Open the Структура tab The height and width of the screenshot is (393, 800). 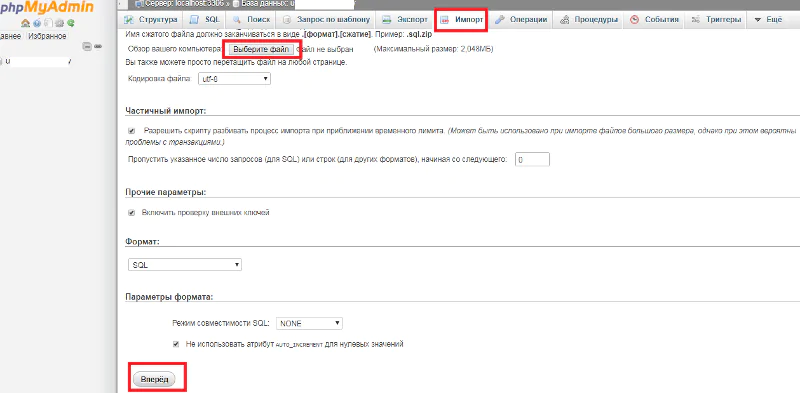pos(152,20)
